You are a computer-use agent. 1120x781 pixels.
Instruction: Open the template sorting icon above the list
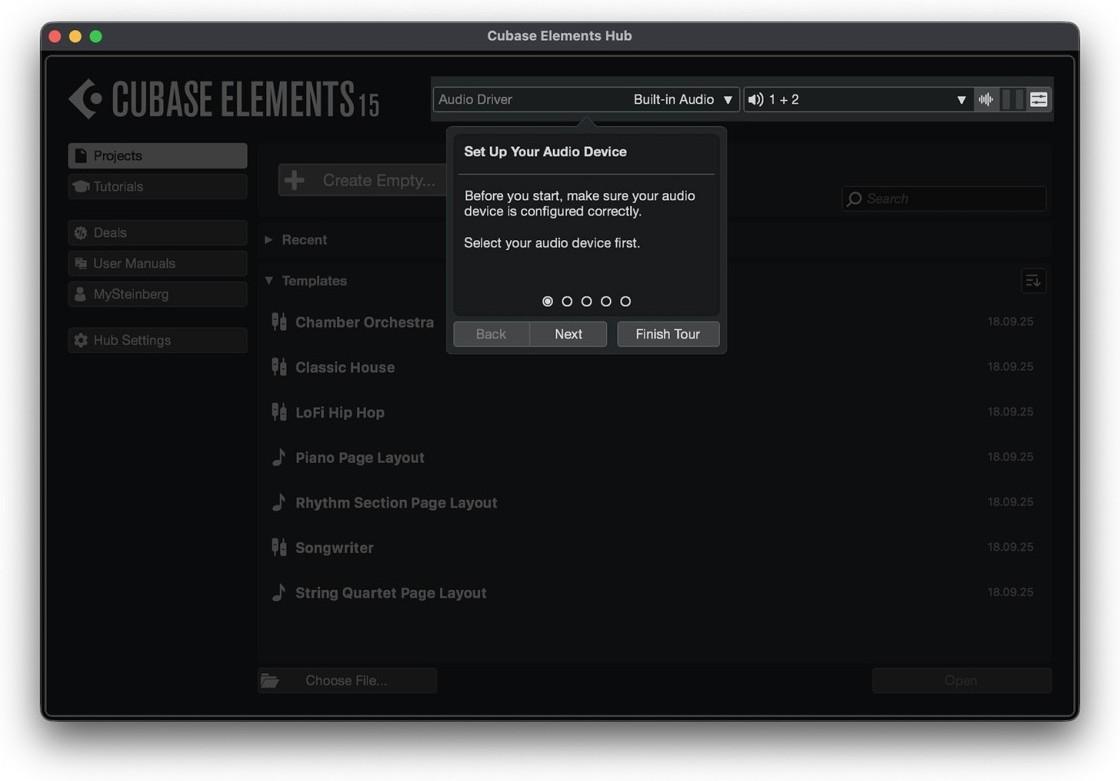coord(1033,280)
